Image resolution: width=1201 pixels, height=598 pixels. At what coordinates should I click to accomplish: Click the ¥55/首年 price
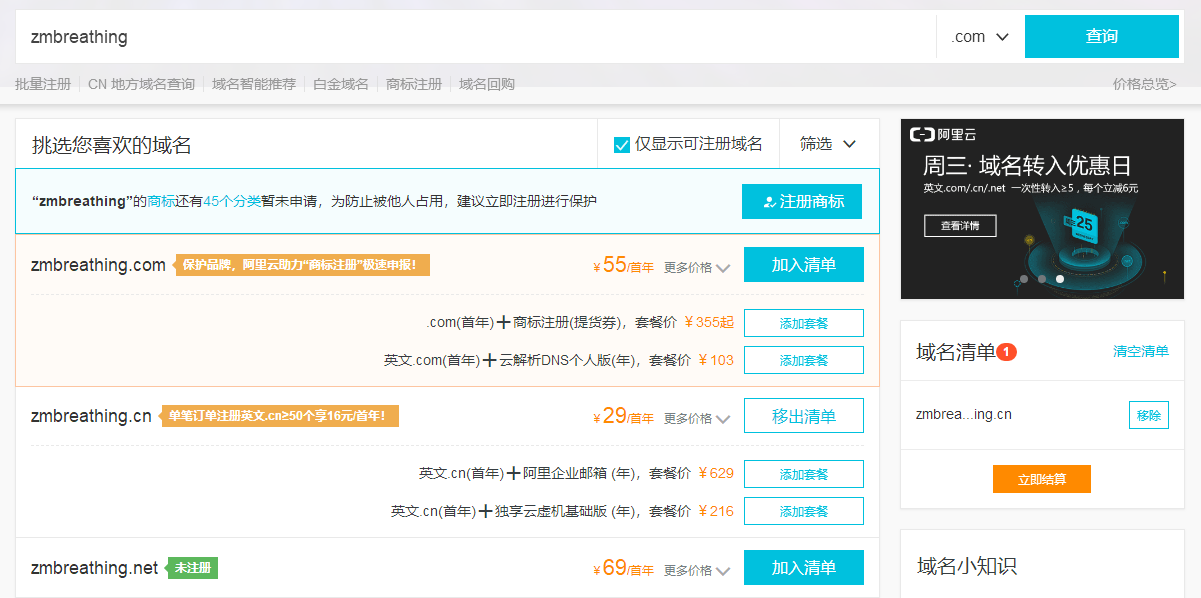click(624, 265)
